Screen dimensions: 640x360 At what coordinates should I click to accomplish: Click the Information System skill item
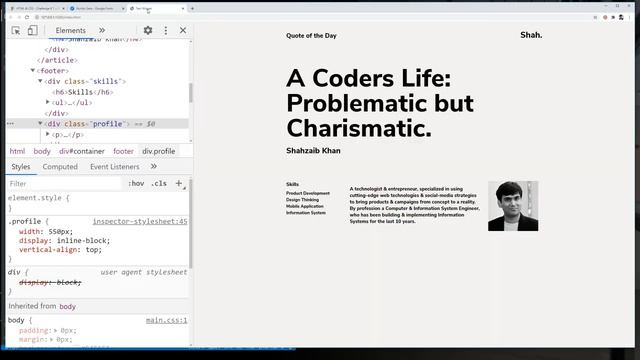[x=306, y=213]
